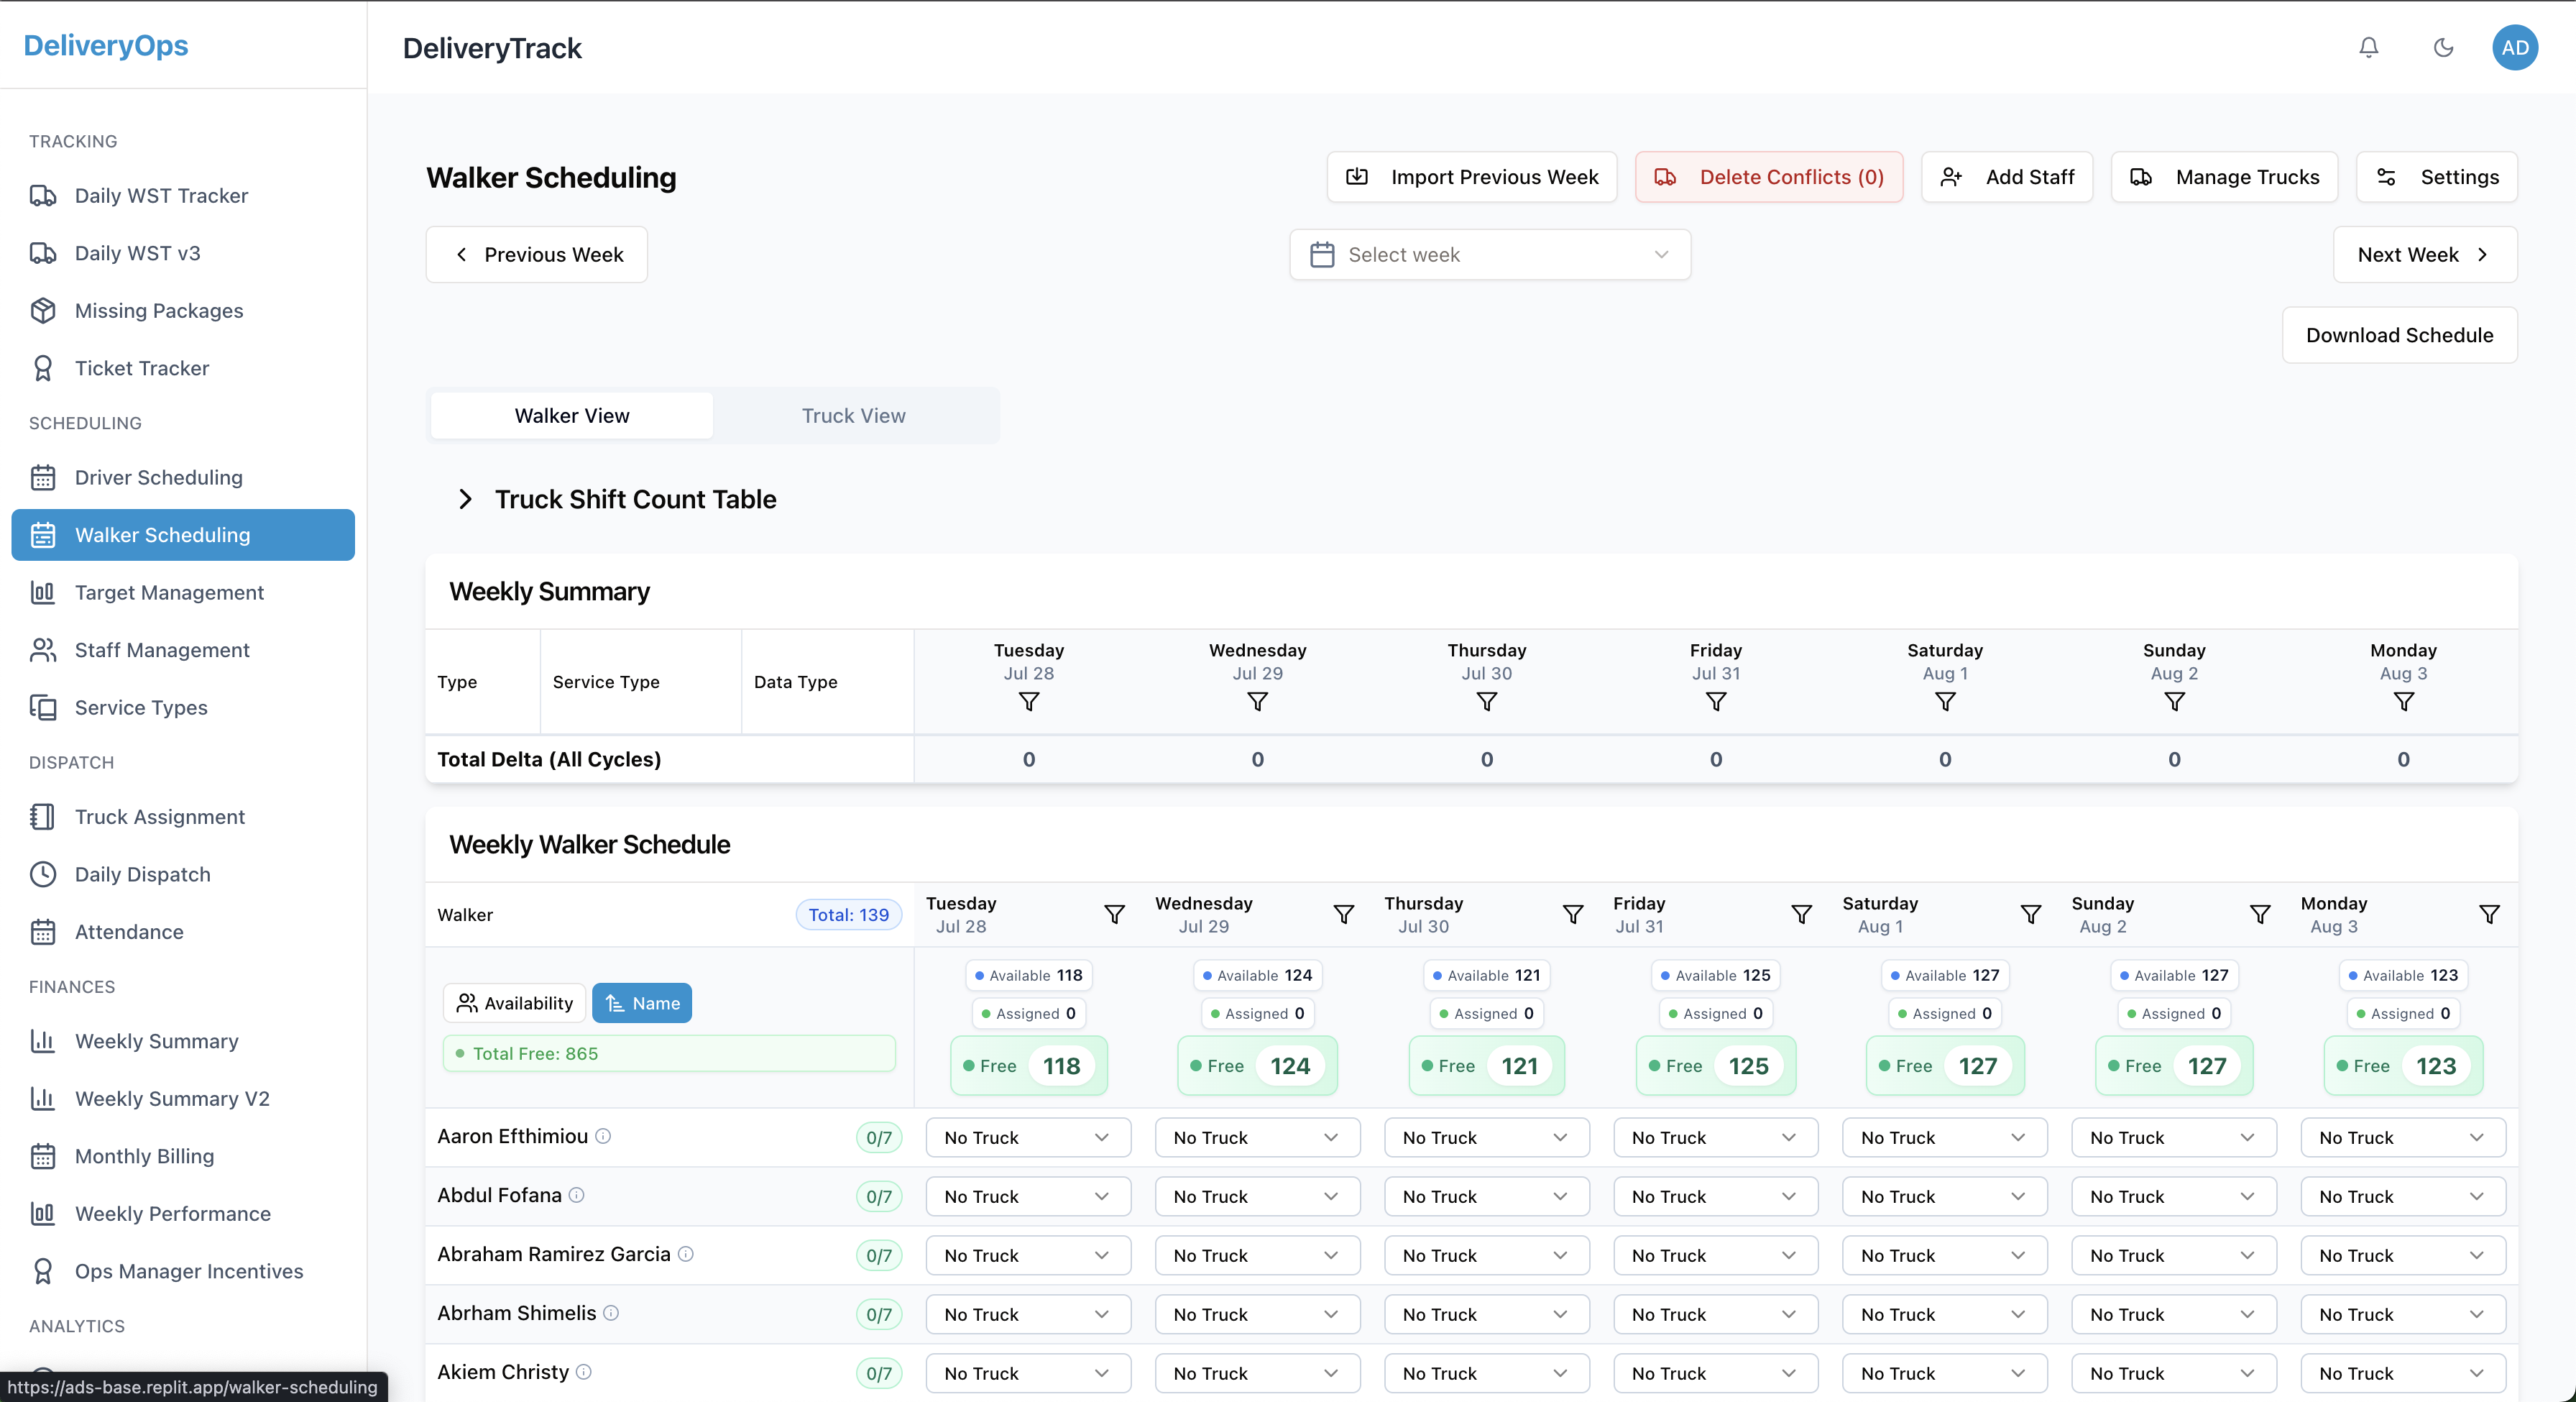This screenshot has height=1402, width=2576.
Task: Open notifications bell icon
Action: 2368,47
